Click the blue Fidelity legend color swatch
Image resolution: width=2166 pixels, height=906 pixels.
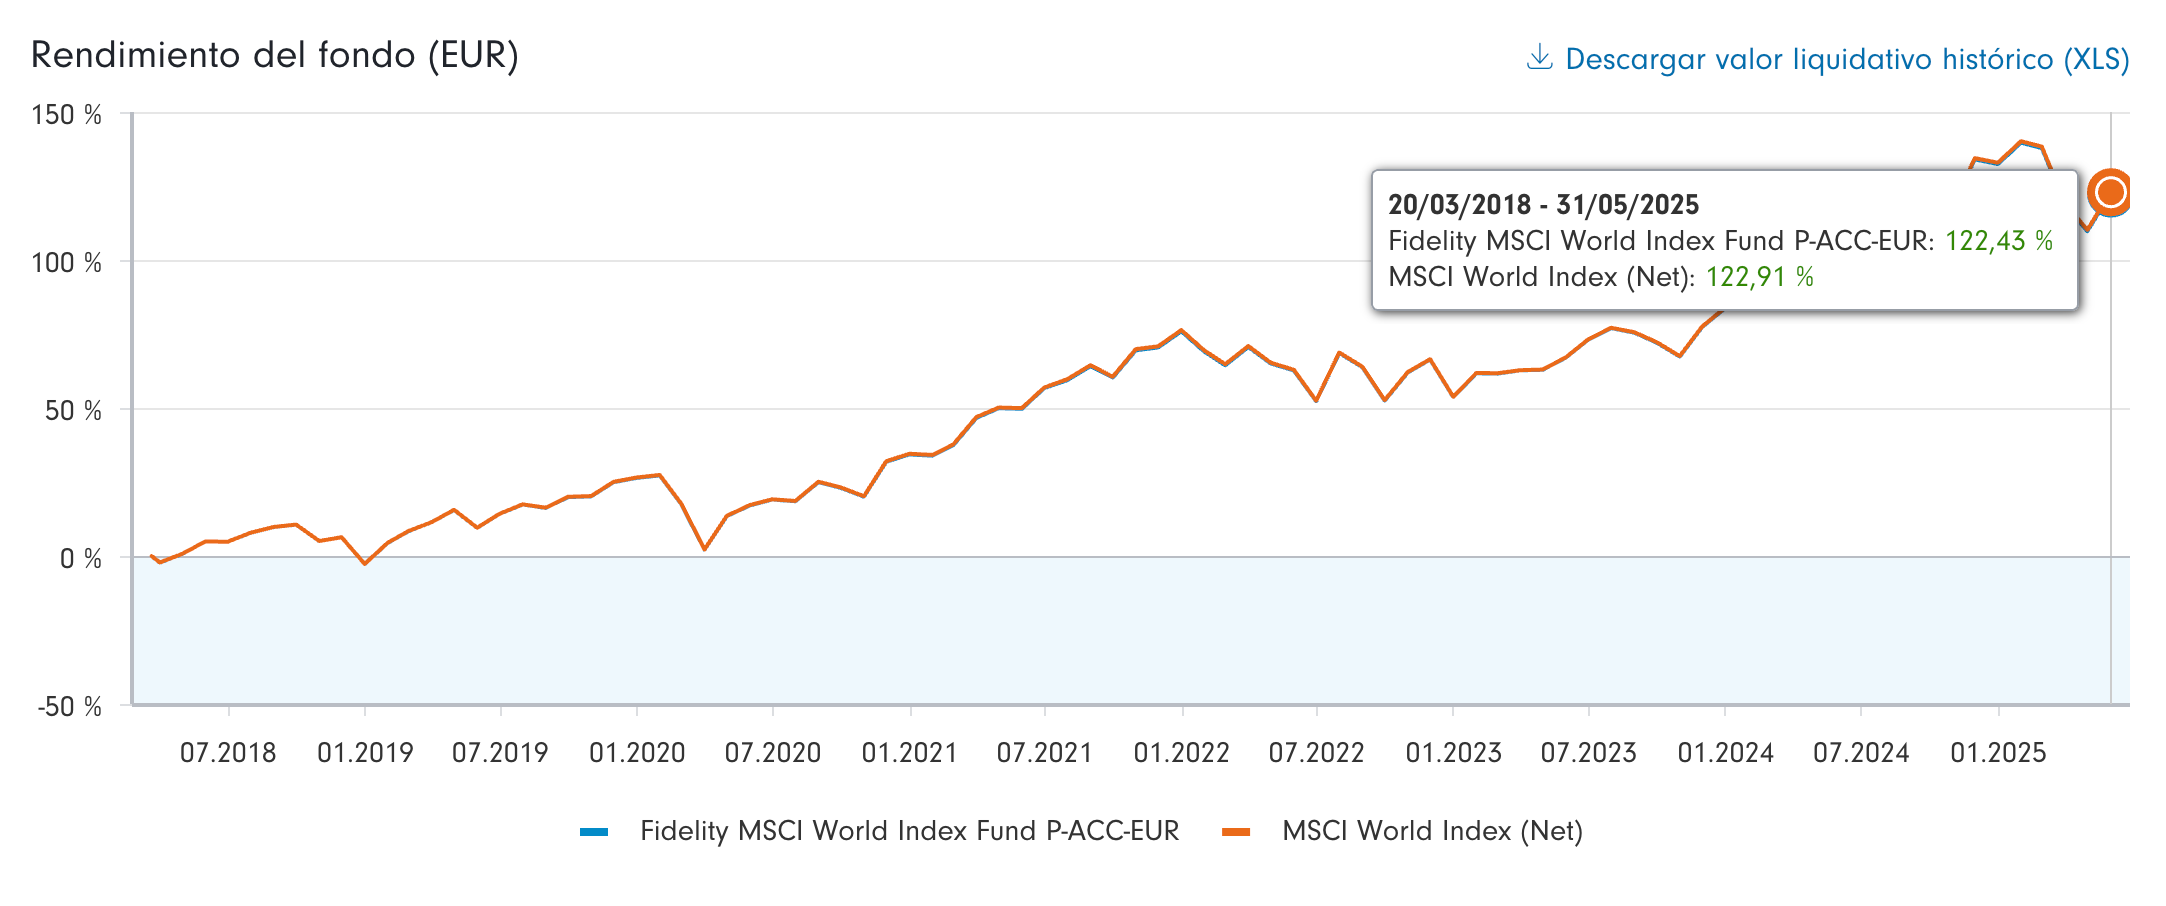tap(594, 832)
